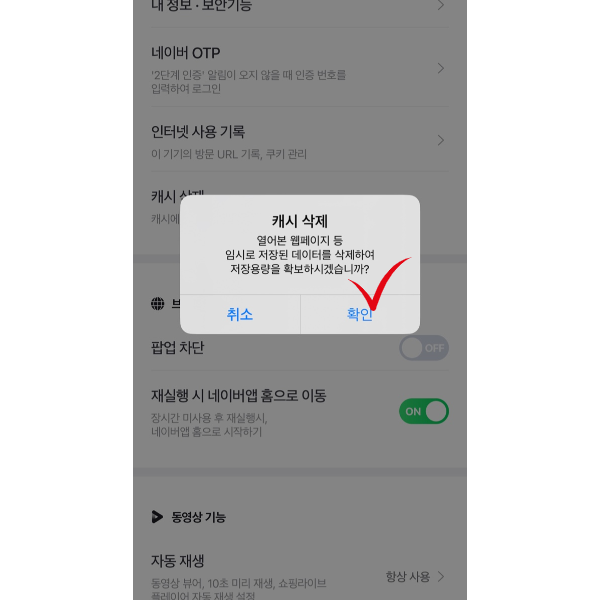Open 내 정보·보안기능 chevron arrow
The width and height of the screenshot is (600, 600).
[441, 5]
